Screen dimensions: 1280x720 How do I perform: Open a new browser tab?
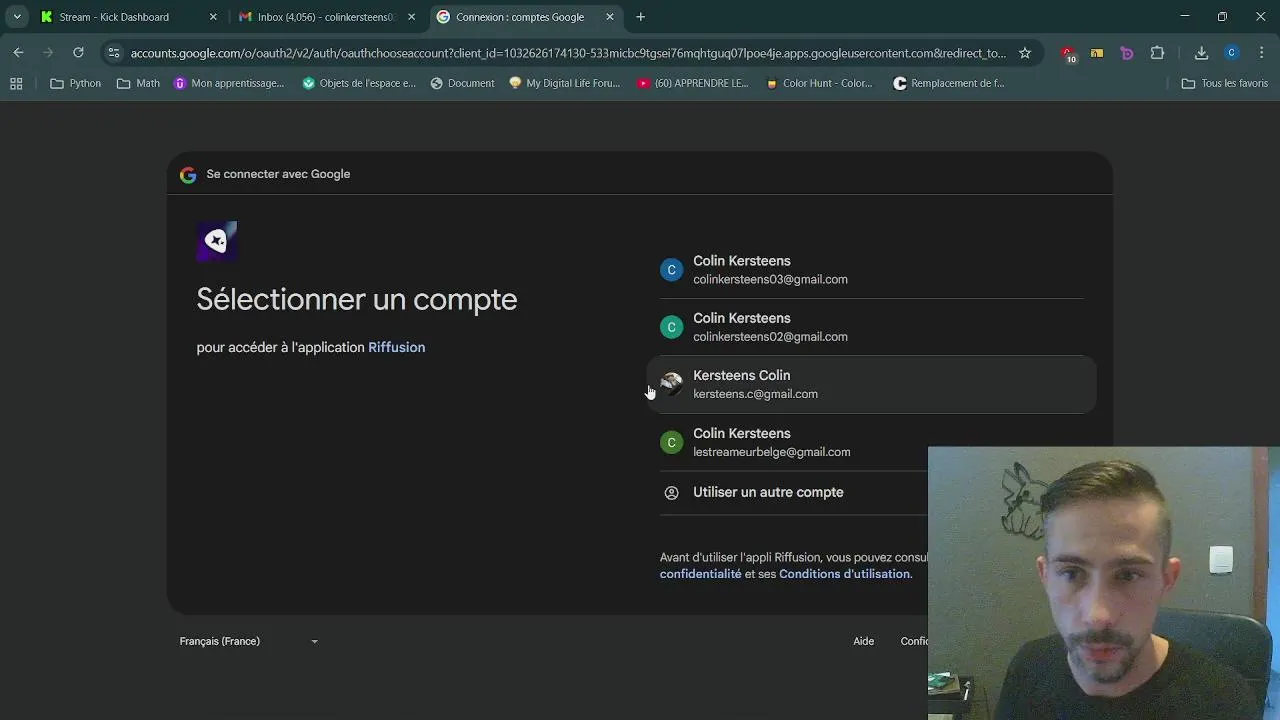(640, 17)
